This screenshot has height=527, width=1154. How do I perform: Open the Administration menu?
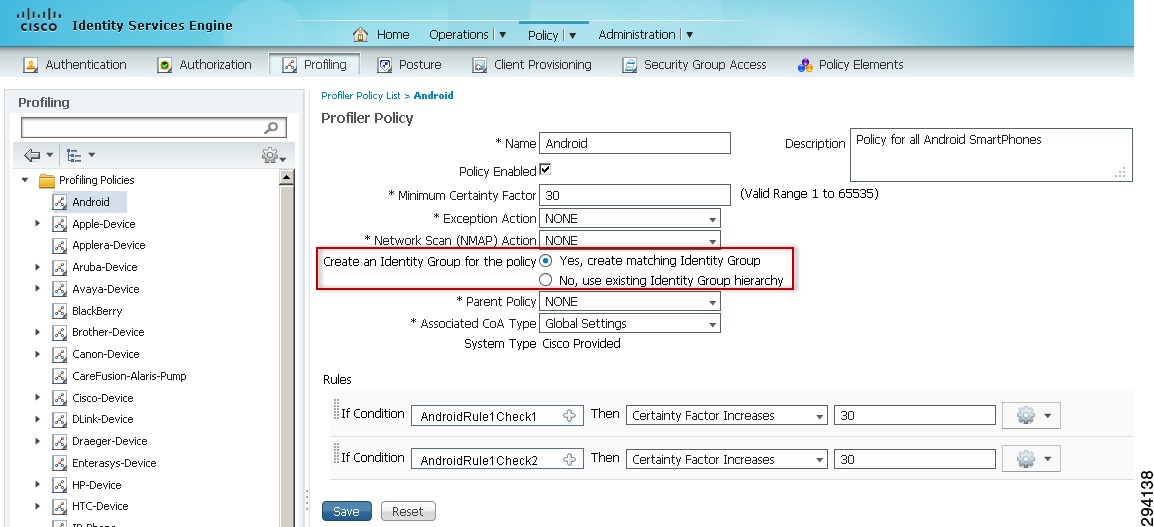pyautogui.click(x=645, y=35)
